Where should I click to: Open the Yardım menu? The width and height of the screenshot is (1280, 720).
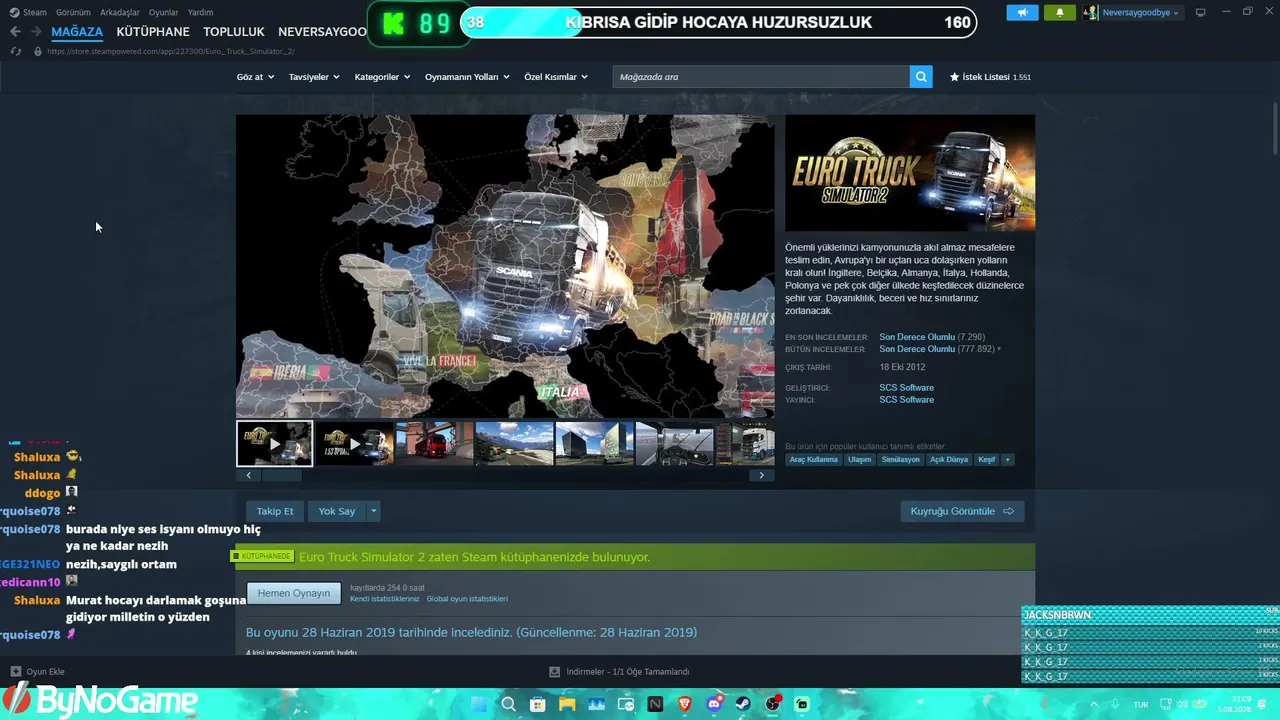pos(200,13)
